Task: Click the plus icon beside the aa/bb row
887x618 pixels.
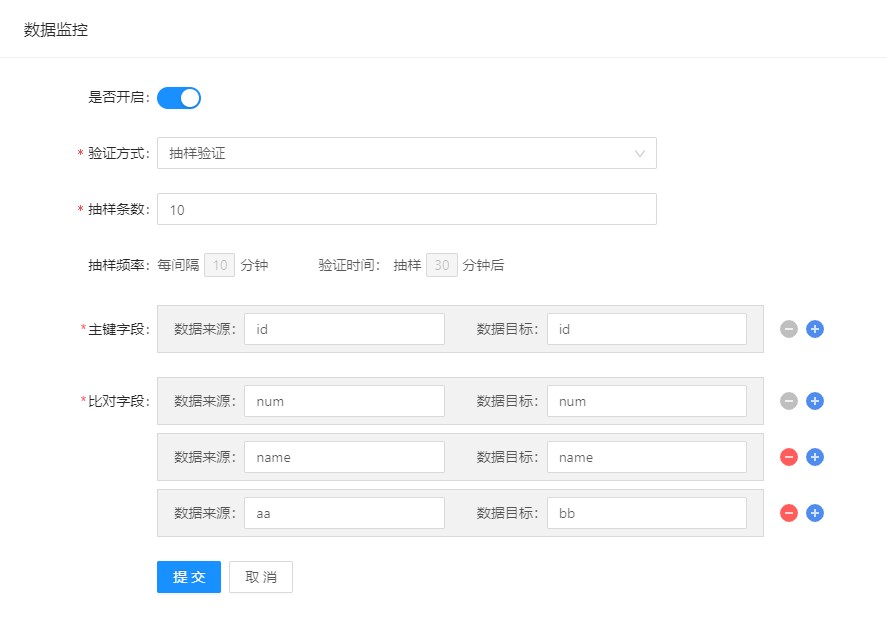Action: 815,513
